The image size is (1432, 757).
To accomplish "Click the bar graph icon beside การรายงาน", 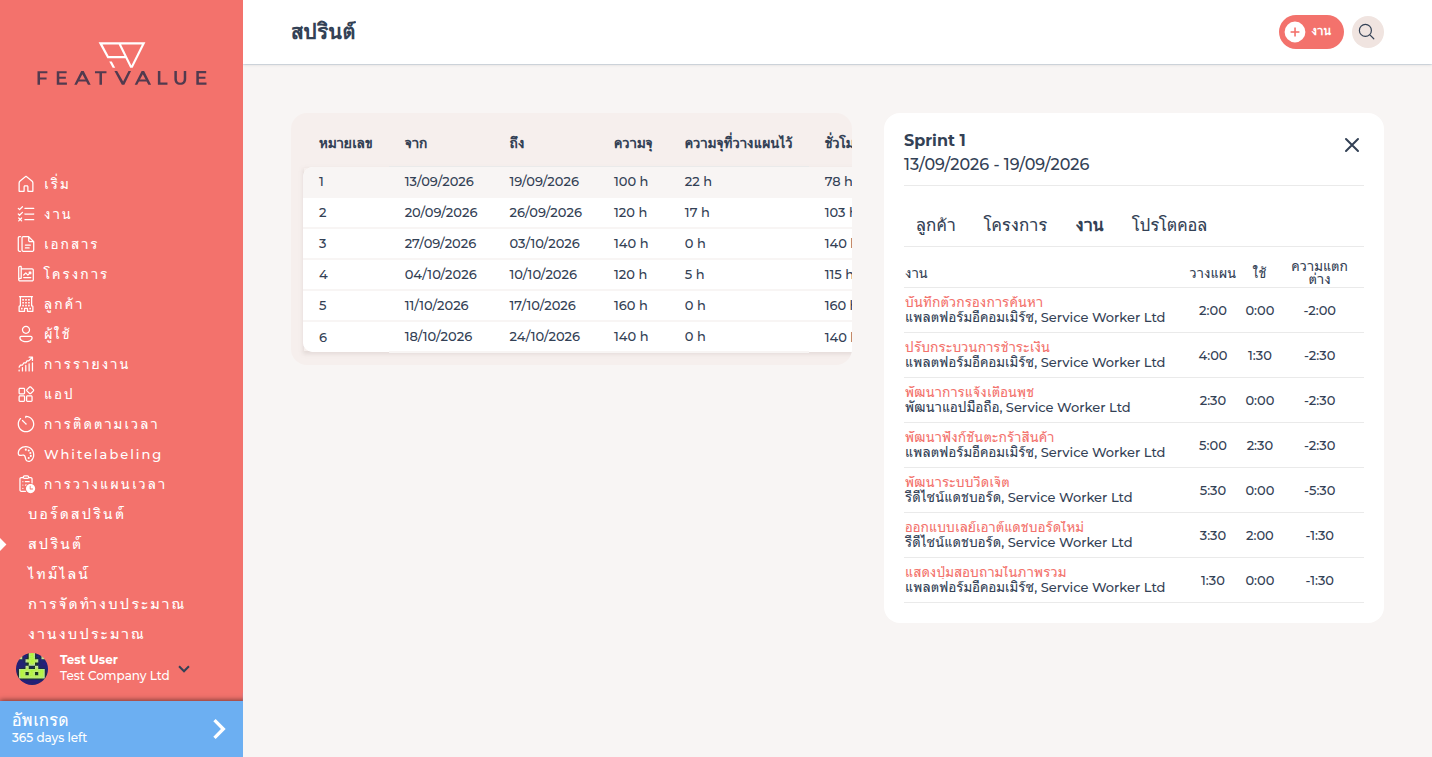I will click(x=26, y=364).
